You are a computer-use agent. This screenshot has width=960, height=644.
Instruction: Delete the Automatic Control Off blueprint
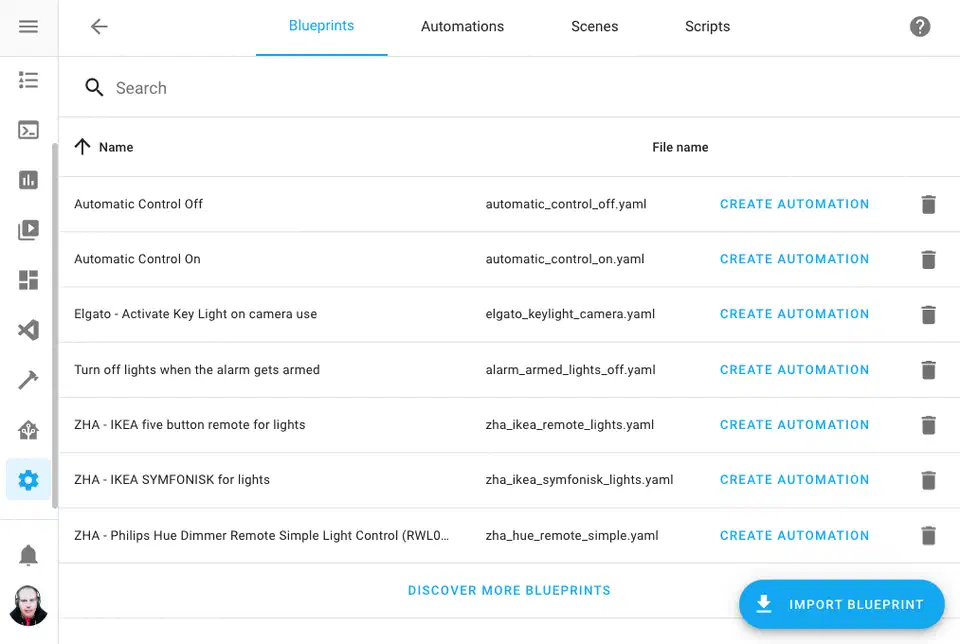click(x=928, y=204)
